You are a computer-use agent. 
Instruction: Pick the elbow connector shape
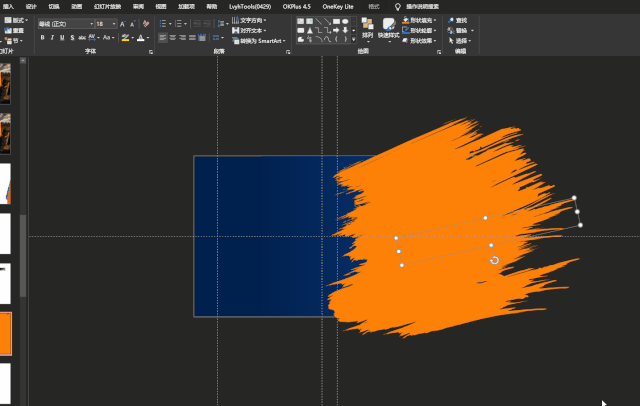[x=318, y=30]
